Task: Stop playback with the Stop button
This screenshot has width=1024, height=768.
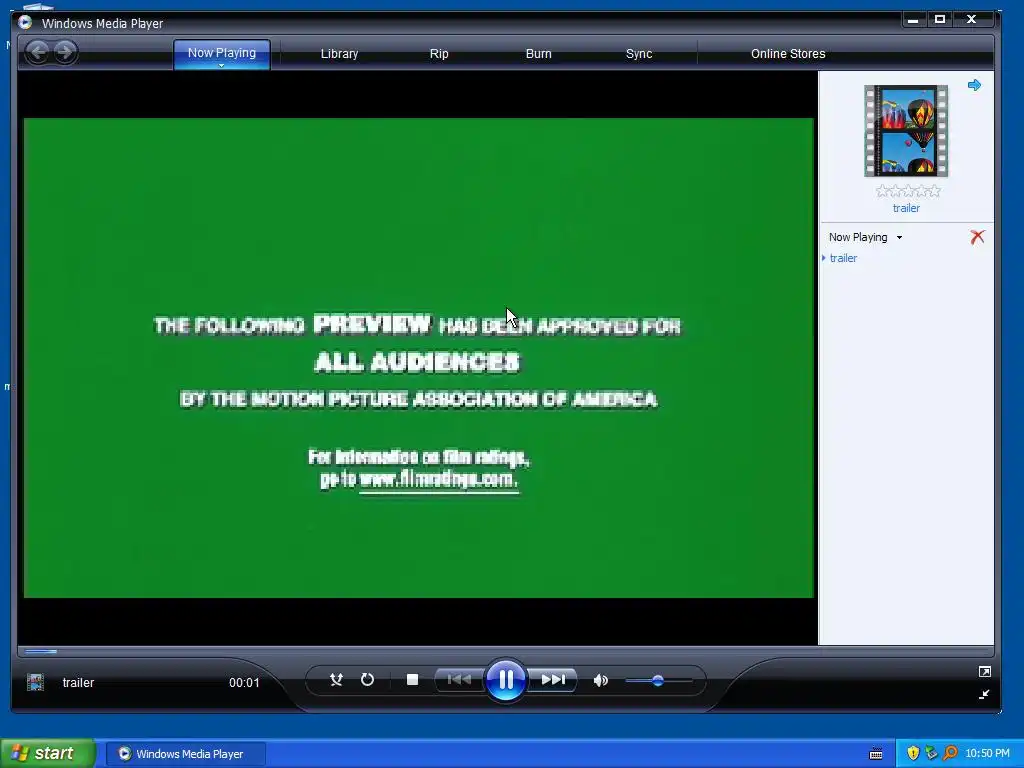Action: tap(412, 680)
